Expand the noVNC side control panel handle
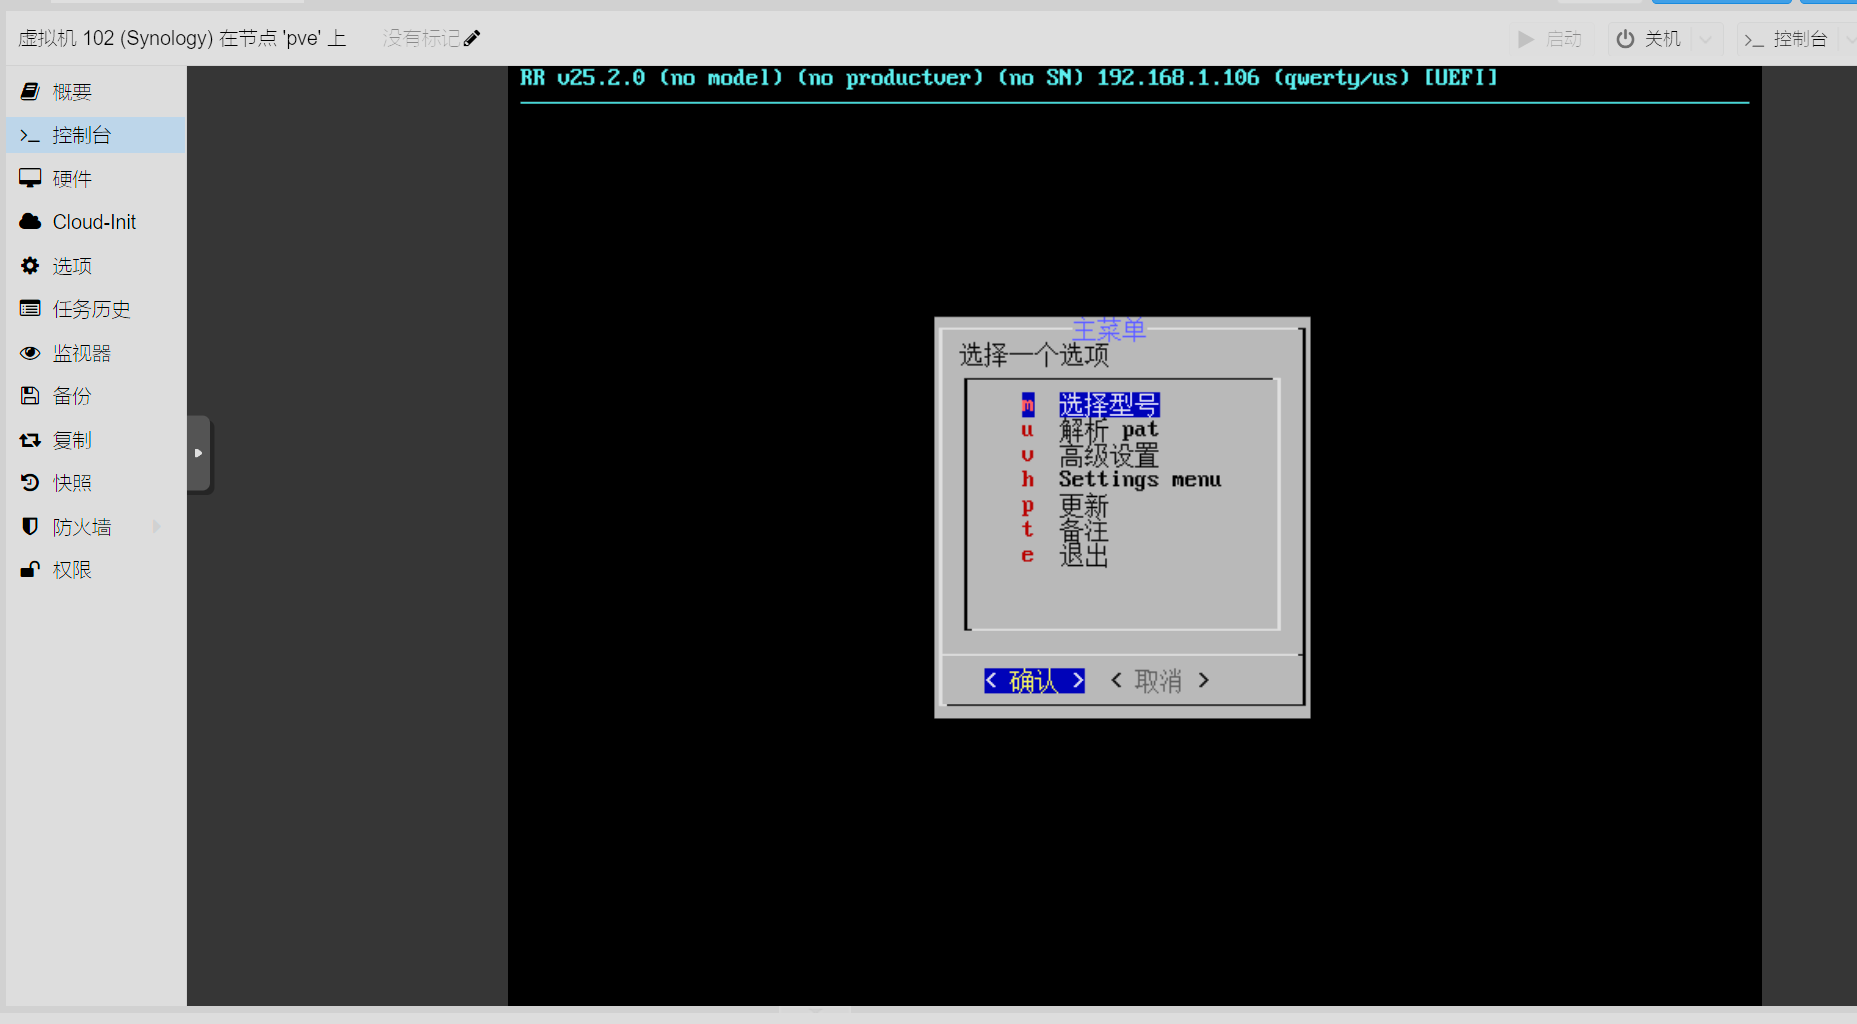 [198, 453]
